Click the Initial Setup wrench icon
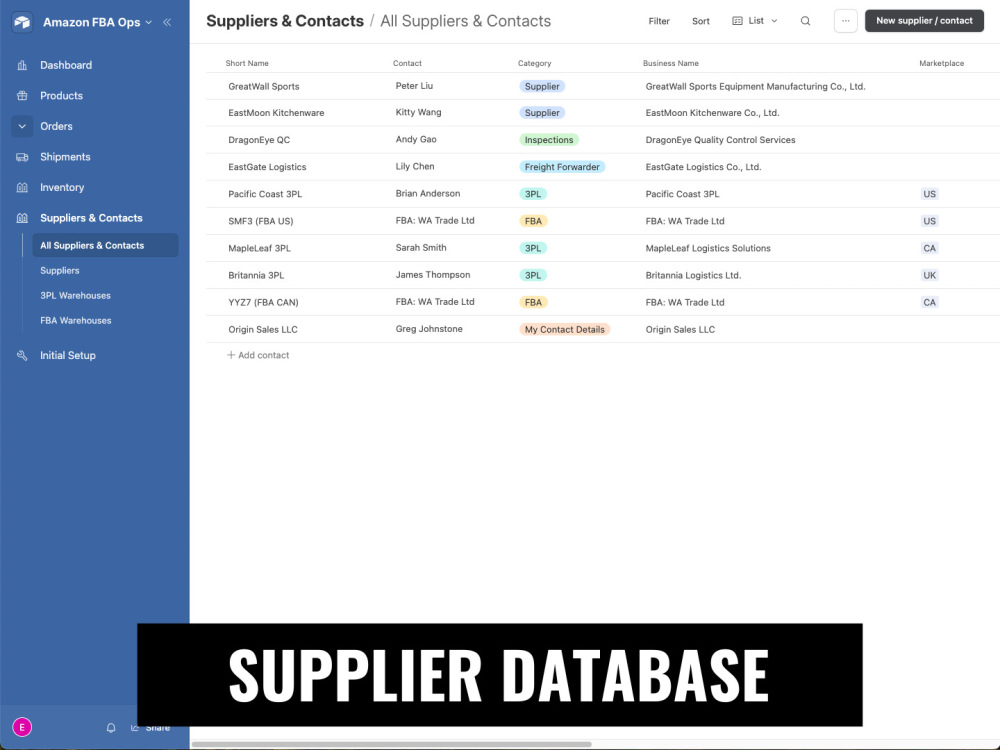1000x750 pixels. [x=22, y=355]
